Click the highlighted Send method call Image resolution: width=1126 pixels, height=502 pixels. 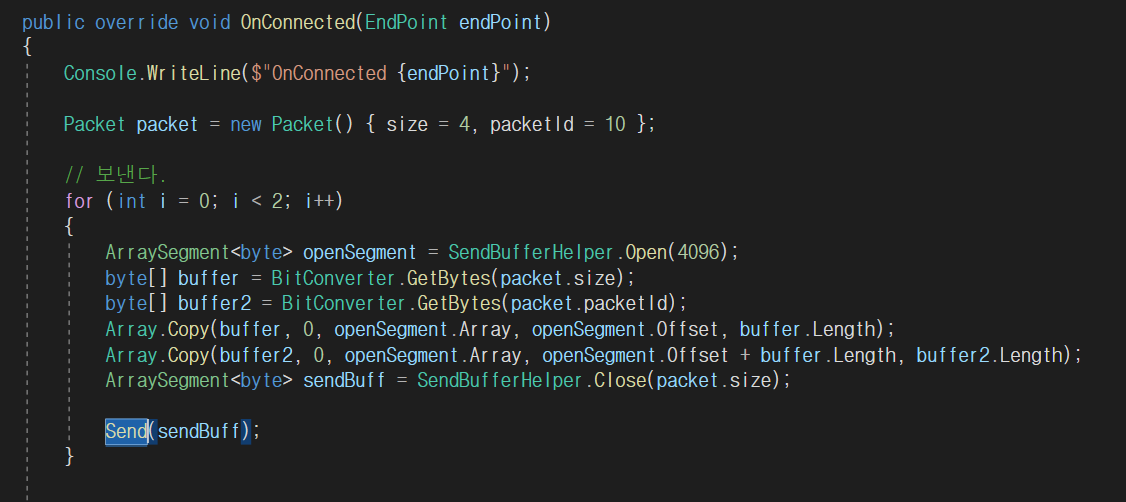[x=126, y=431]
